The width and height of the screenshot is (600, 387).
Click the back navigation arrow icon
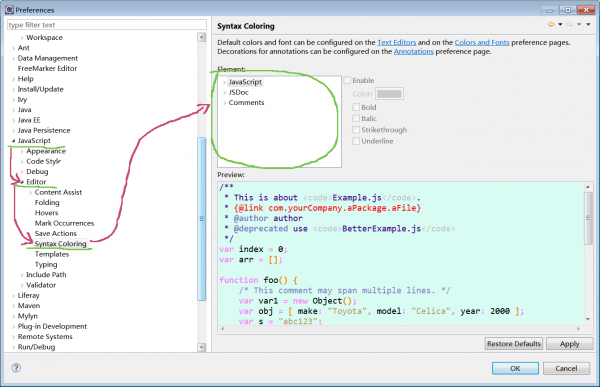pyautogui.click(x=551, y=24)
